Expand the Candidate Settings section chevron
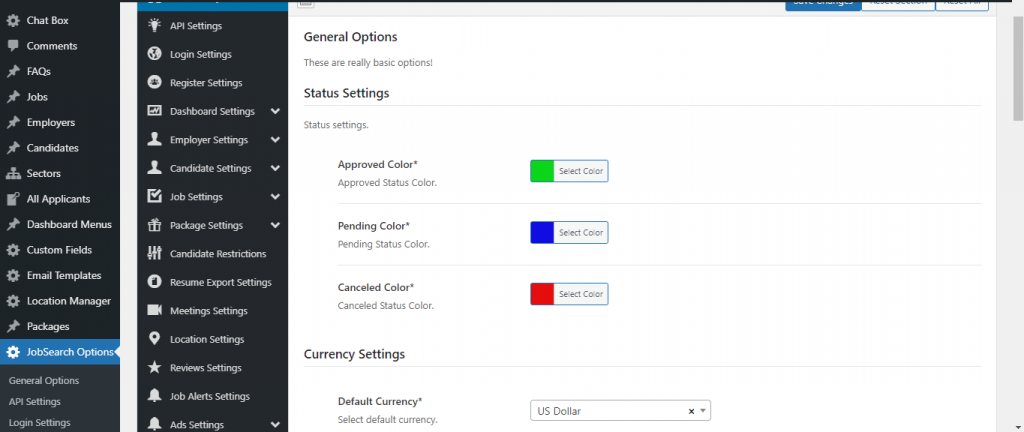 click(275, 168)
